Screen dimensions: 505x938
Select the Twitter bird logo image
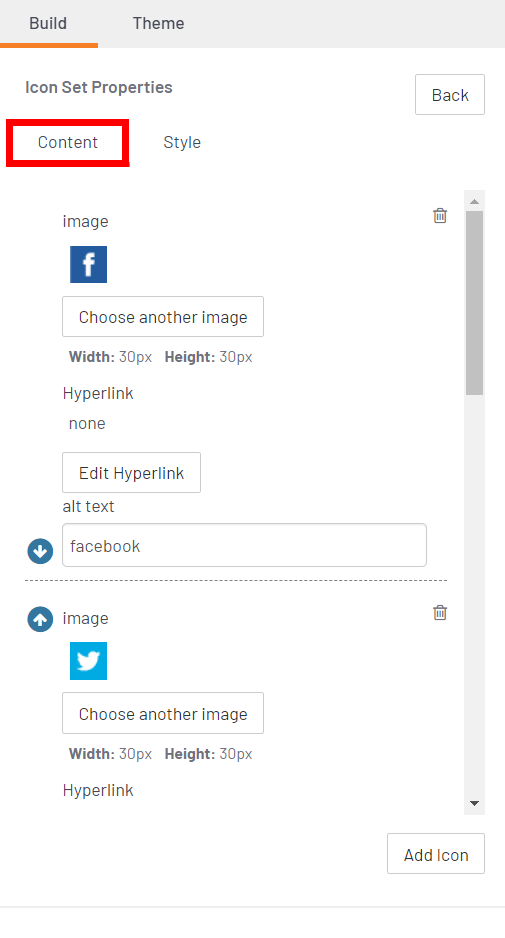coord(89,661)
